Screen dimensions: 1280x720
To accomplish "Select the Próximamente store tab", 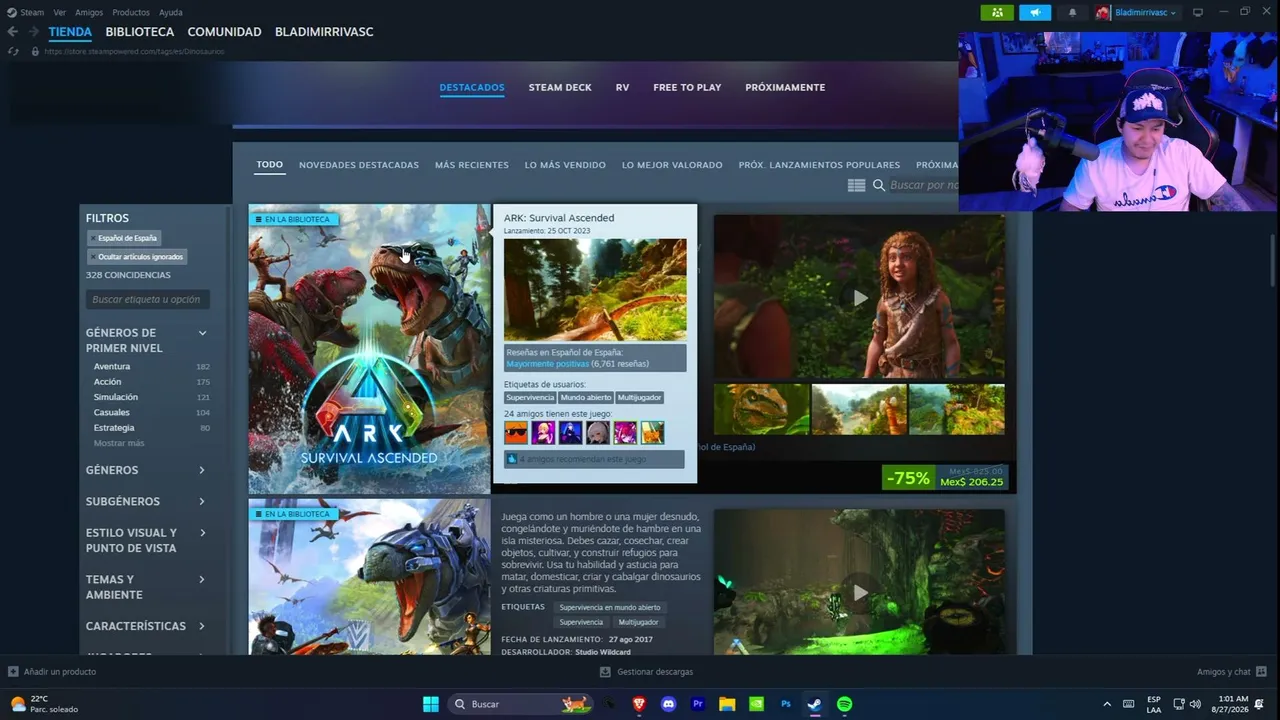I will 785,88.
